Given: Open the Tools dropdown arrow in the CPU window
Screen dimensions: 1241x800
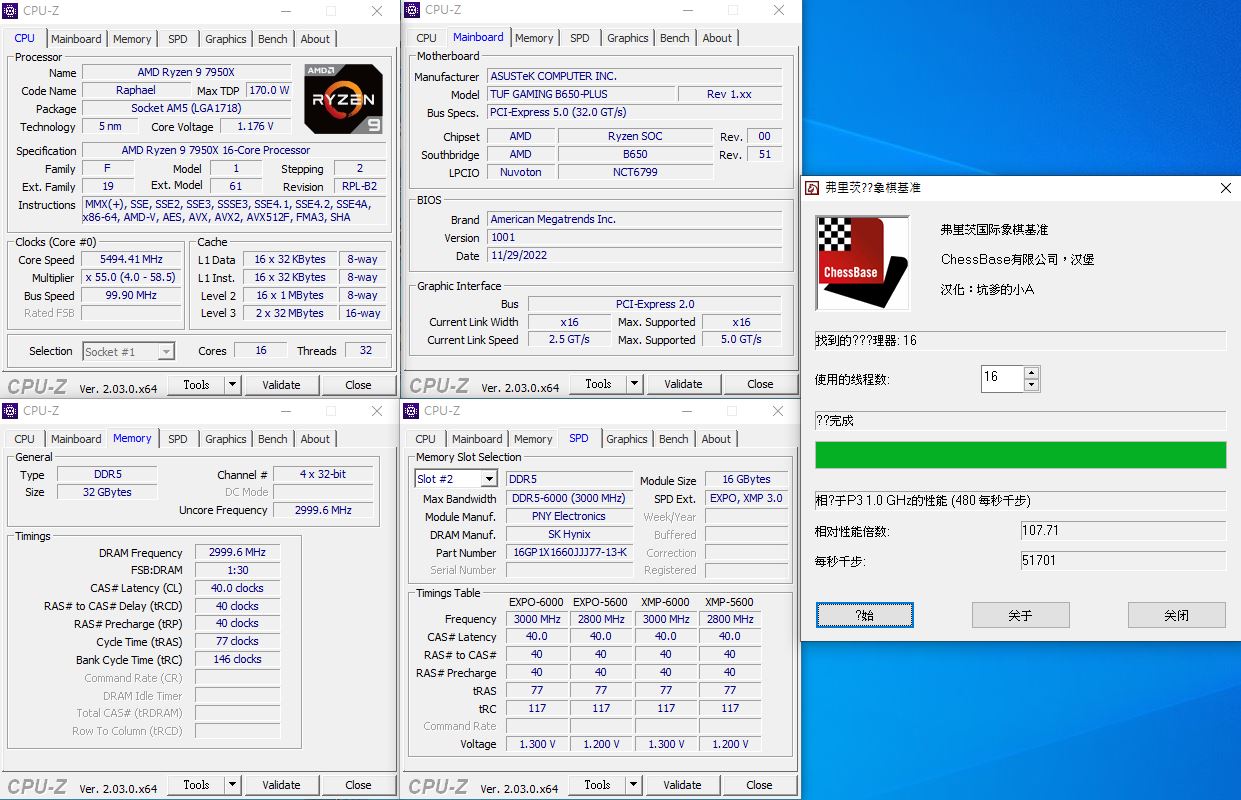Looking at the screenshot, I should (233, 384).
